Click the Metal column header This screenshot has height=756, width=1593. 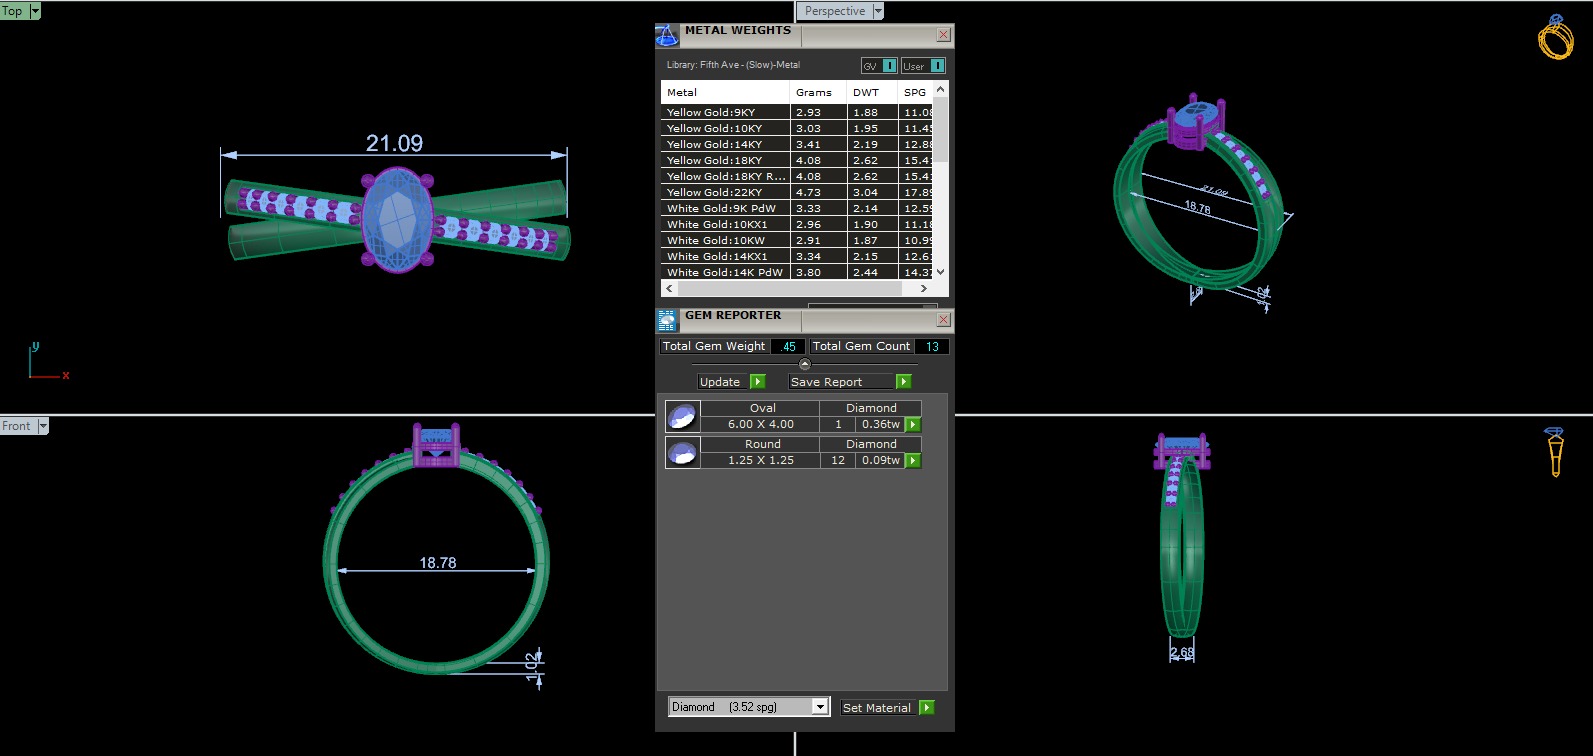[x=725, y=92]
